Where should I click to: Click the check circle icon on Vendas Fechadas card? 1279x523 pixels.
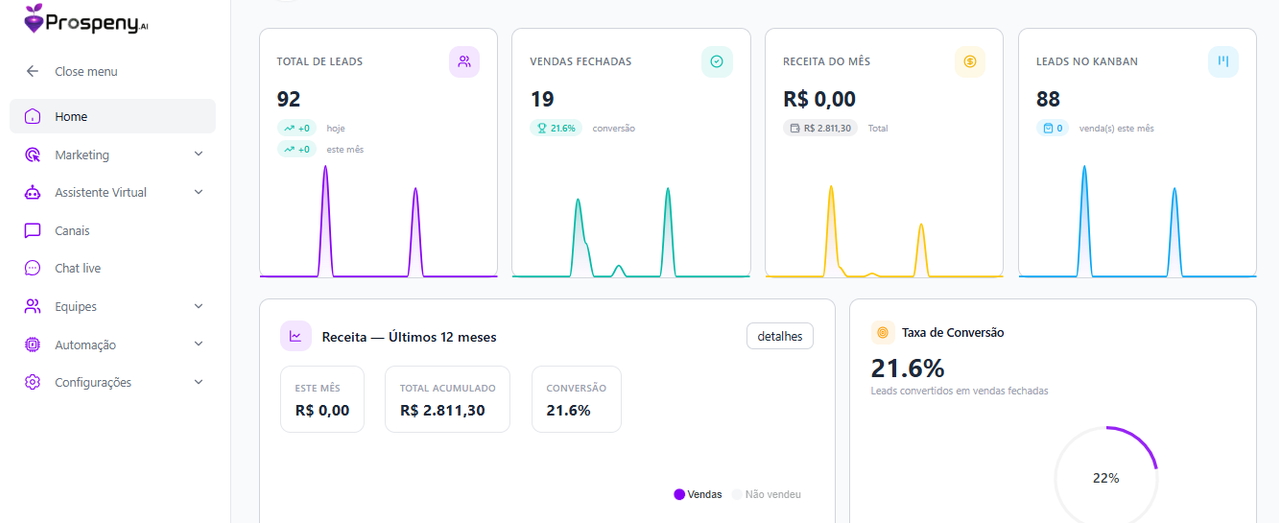pos(717,61)
